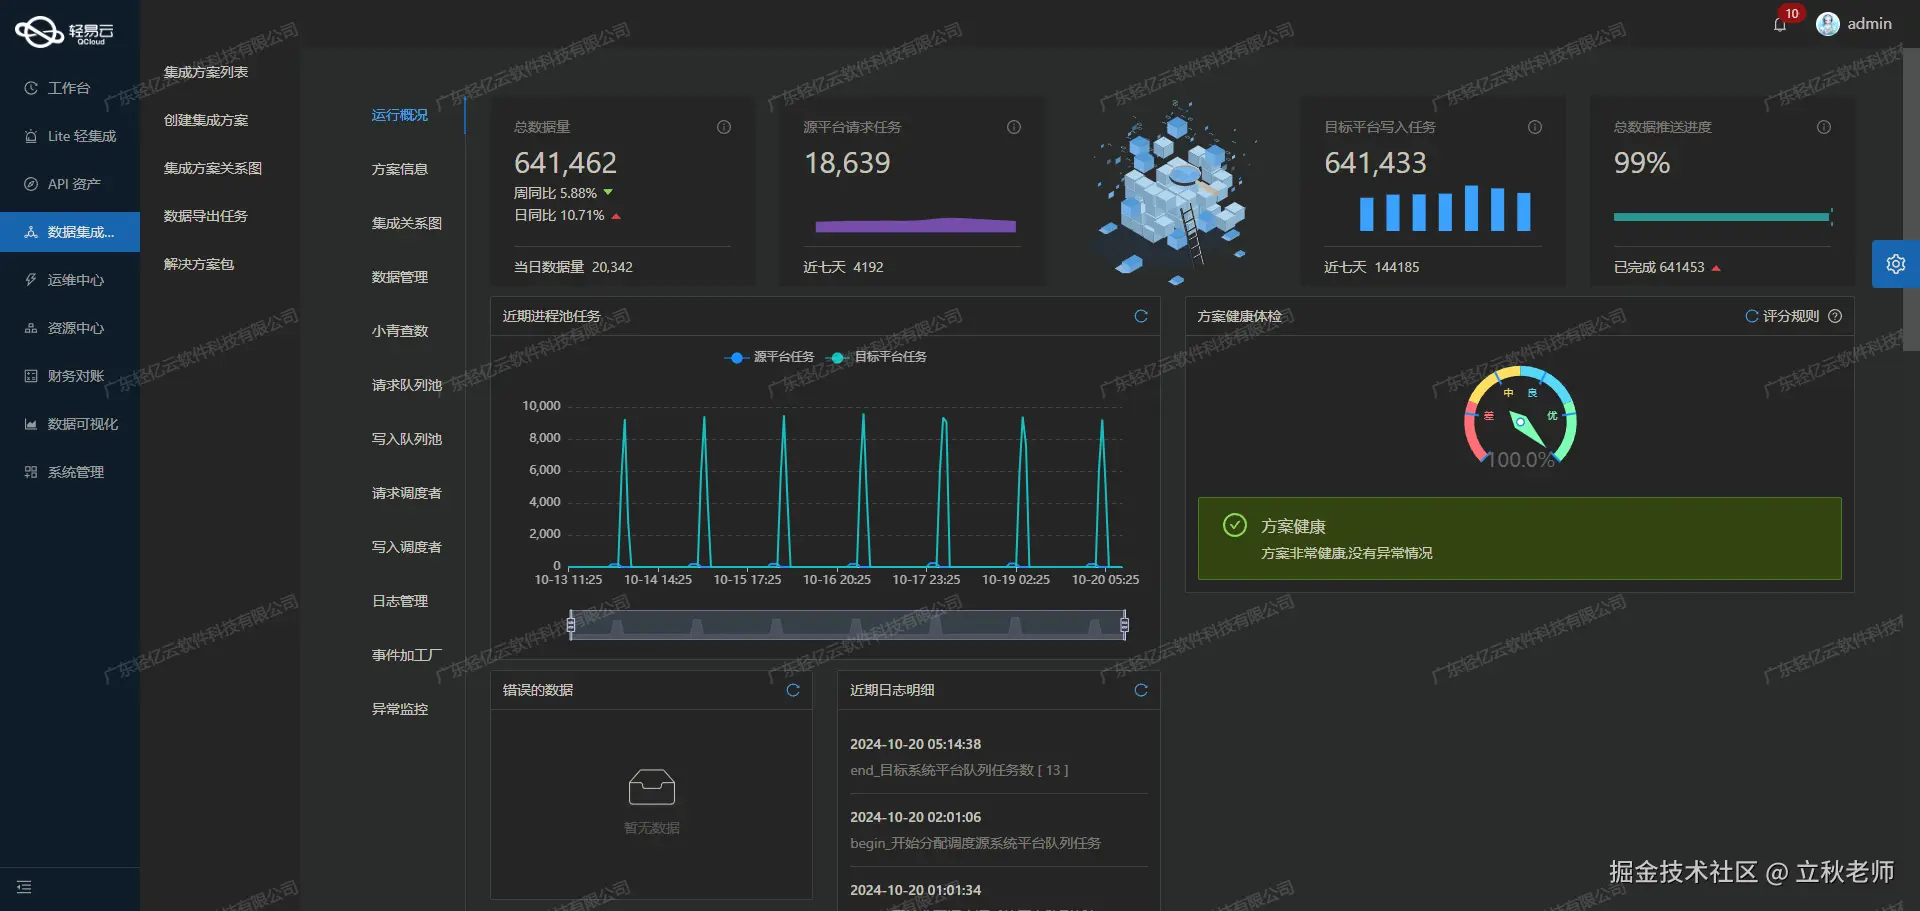1920x911 pixels.
Task: Open 数据可视化 in sidebar
Action: click(x=70, y=424)
